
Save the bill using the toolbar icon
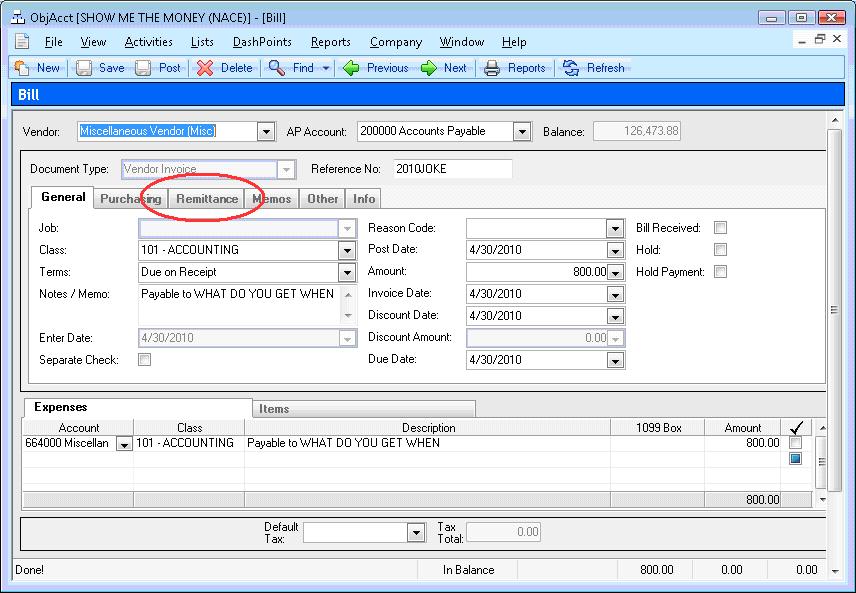click(84, 68)
